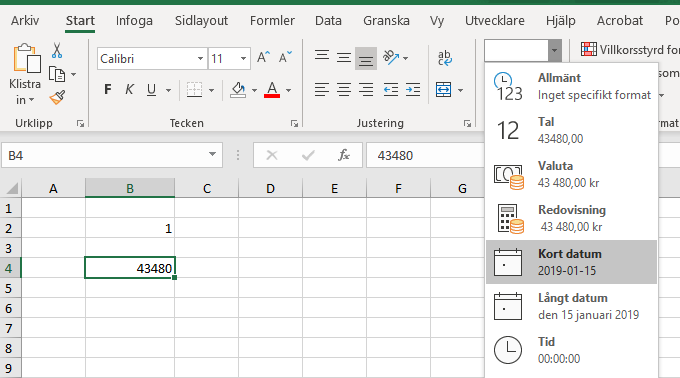Click the cancel X in formula bar
This screenshot has width=680, height=378.
[272, 155]
